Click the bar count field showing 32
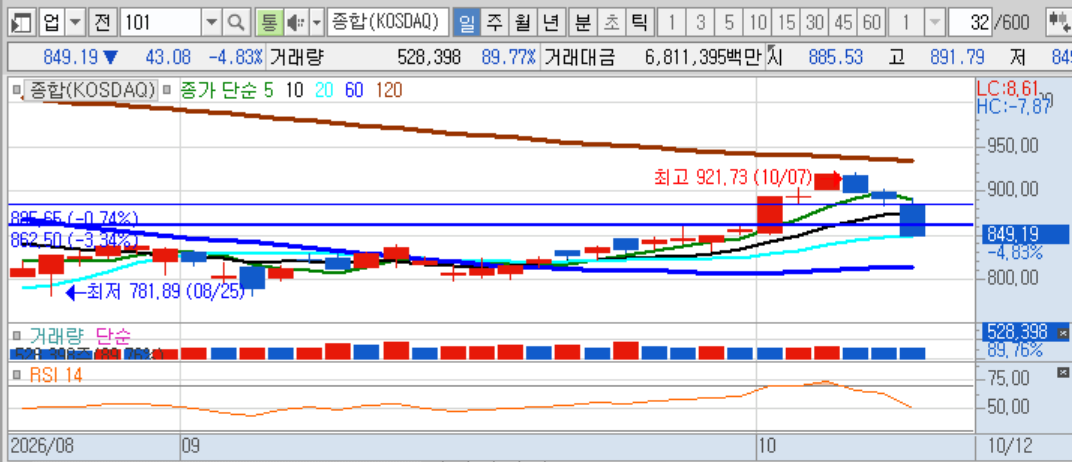Screen dimensions: 1072x462 [971, 23]
